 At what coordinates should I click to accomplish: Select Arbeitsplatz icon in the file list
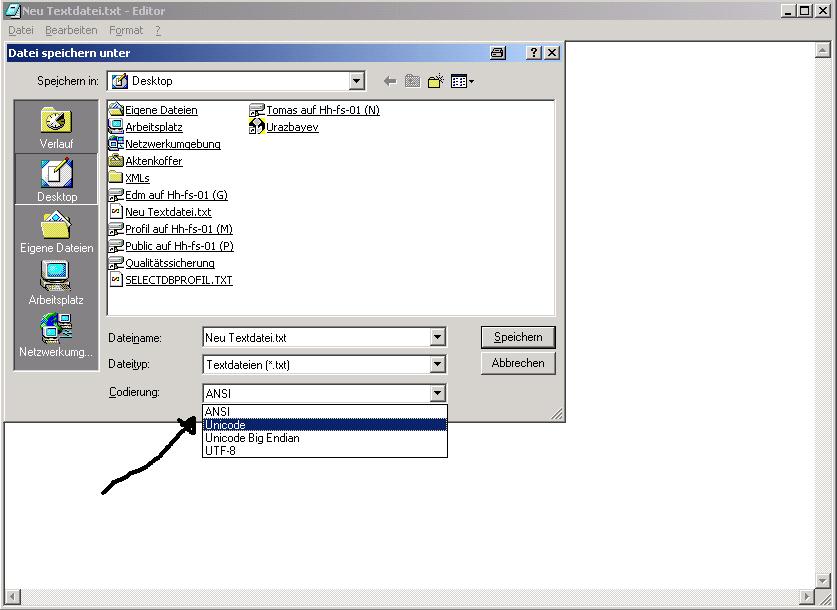click(x=116, y=127)
